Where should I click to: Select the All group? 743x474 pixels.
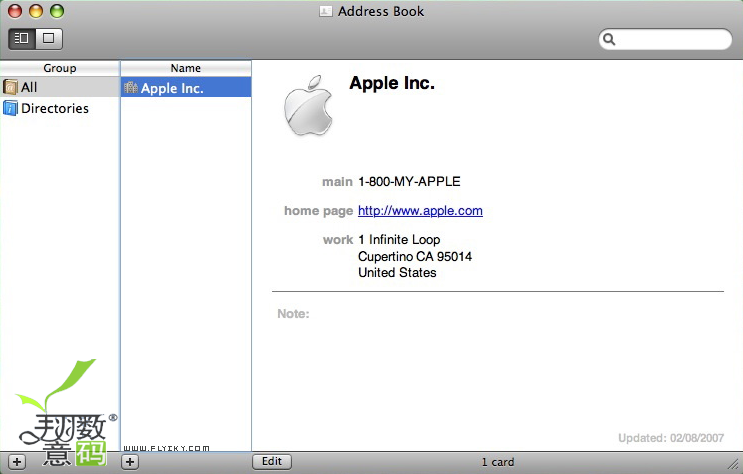coord(60,87)
